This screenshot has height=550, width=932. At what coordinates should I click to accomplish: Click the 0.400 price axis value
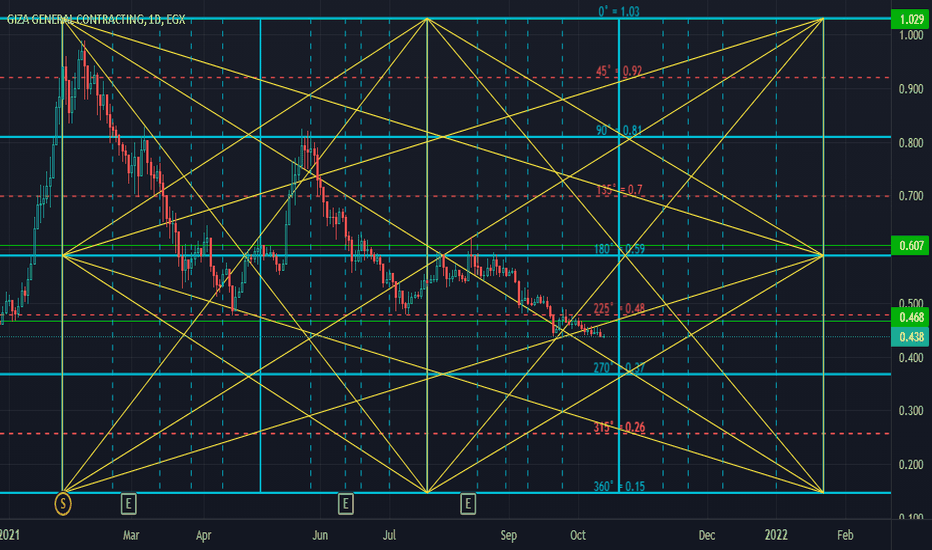click(x=911, y=357)
